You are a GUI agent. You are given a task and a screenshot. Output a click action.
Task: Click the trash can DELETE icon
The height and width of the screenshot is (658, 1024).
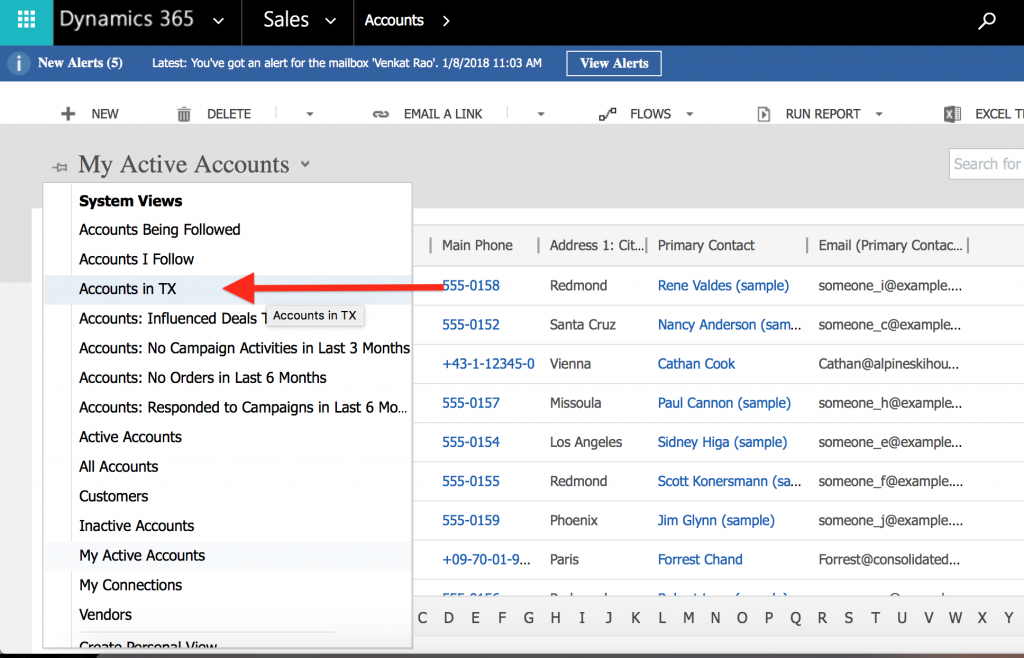click(184, 114)
